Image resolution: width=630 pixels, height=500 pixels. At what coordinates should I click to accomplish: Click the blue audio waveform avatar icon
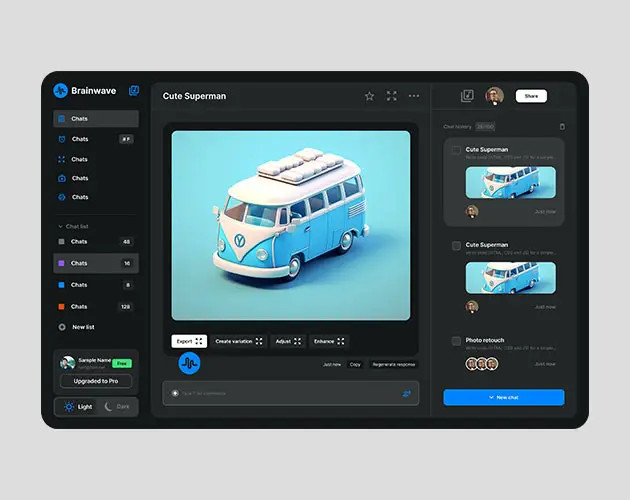[189, 363]
